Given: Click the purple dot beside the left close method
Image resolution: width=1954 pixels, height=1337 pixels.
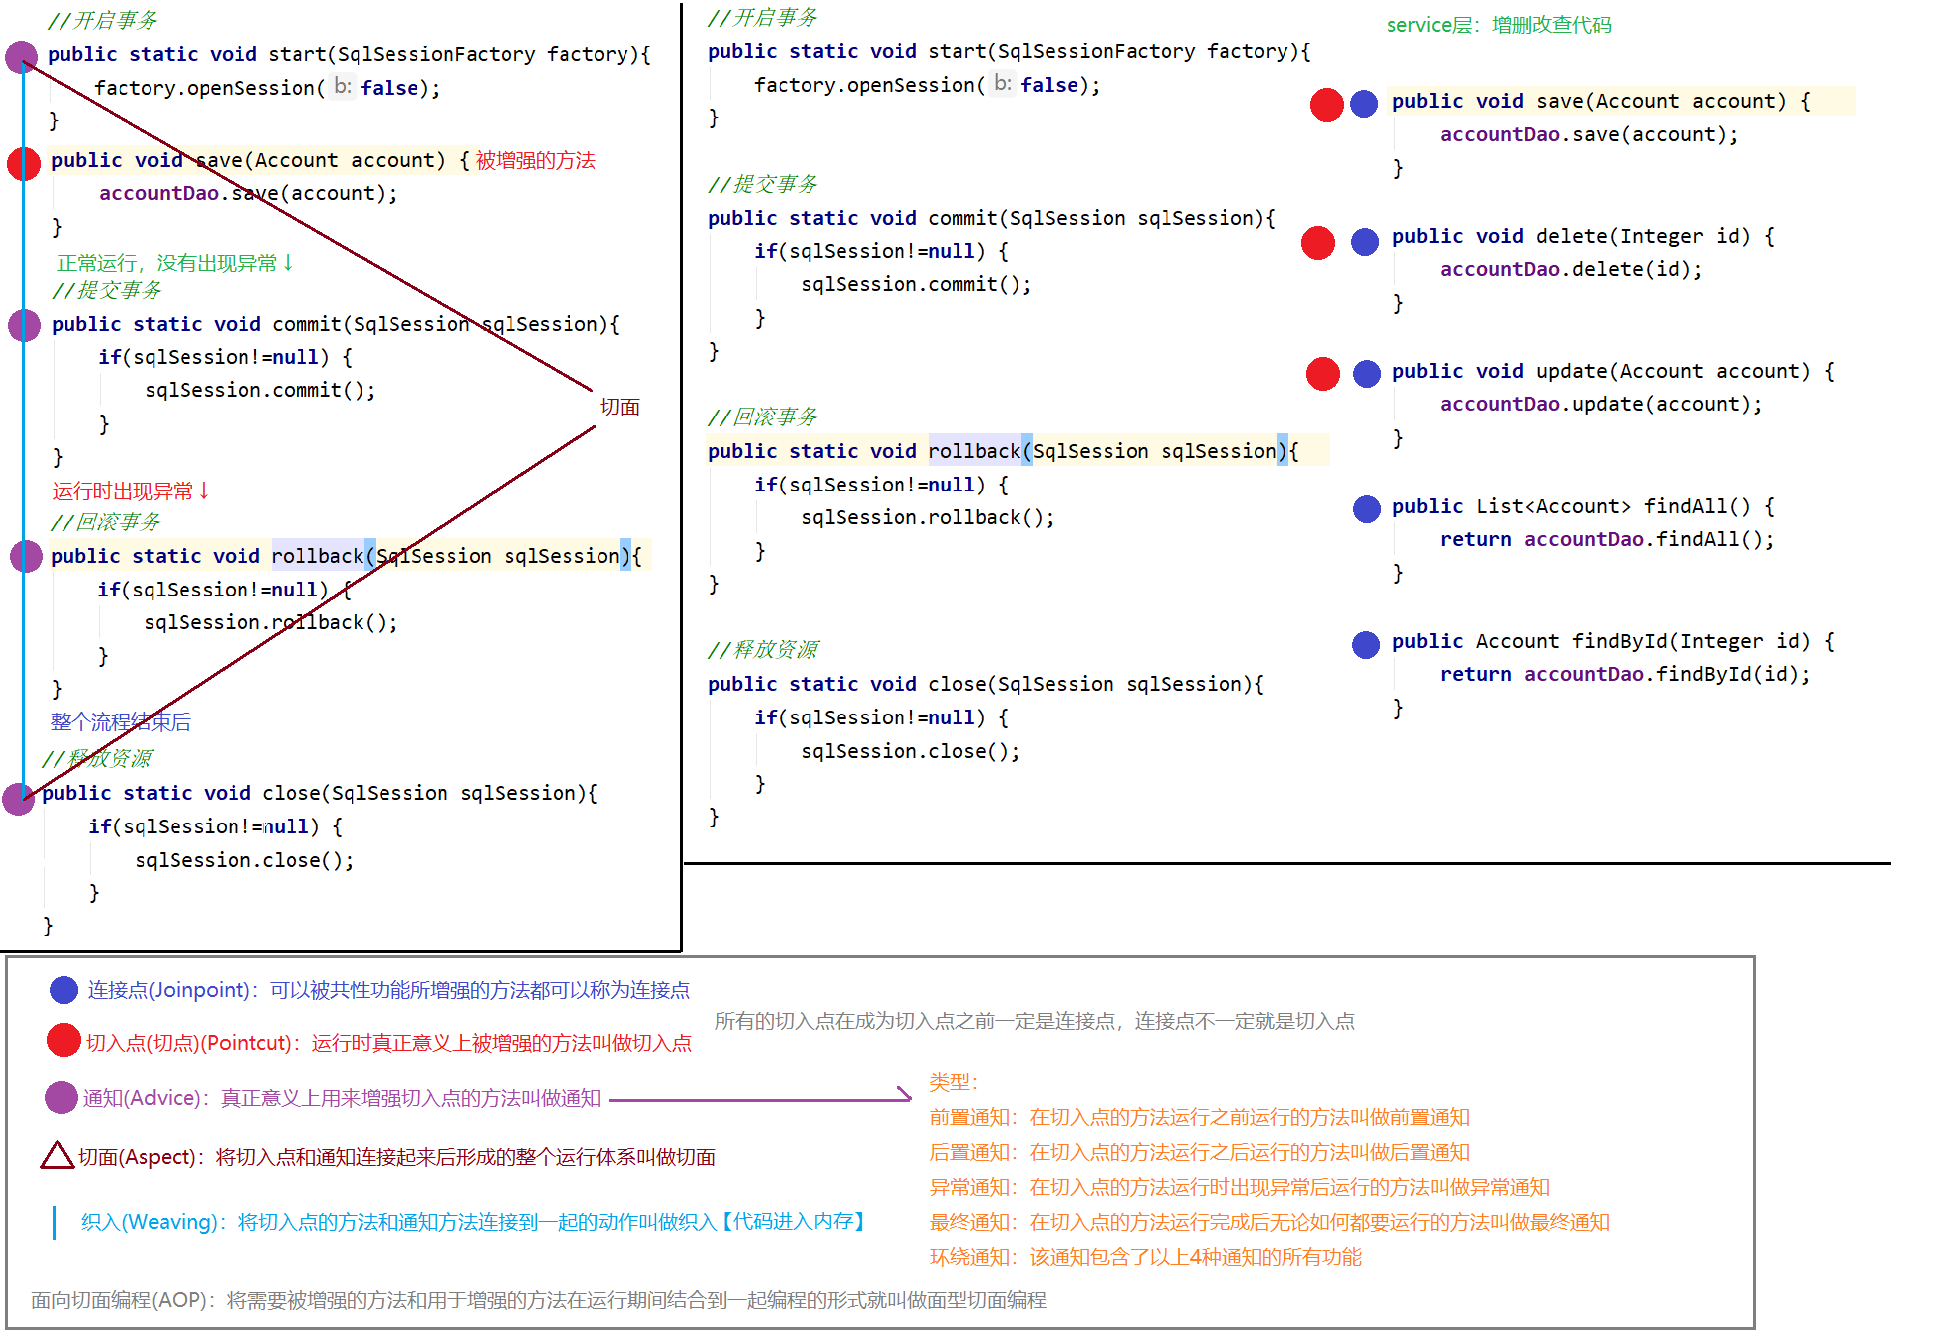Looking at the screenshot, I should coord(19,798).
